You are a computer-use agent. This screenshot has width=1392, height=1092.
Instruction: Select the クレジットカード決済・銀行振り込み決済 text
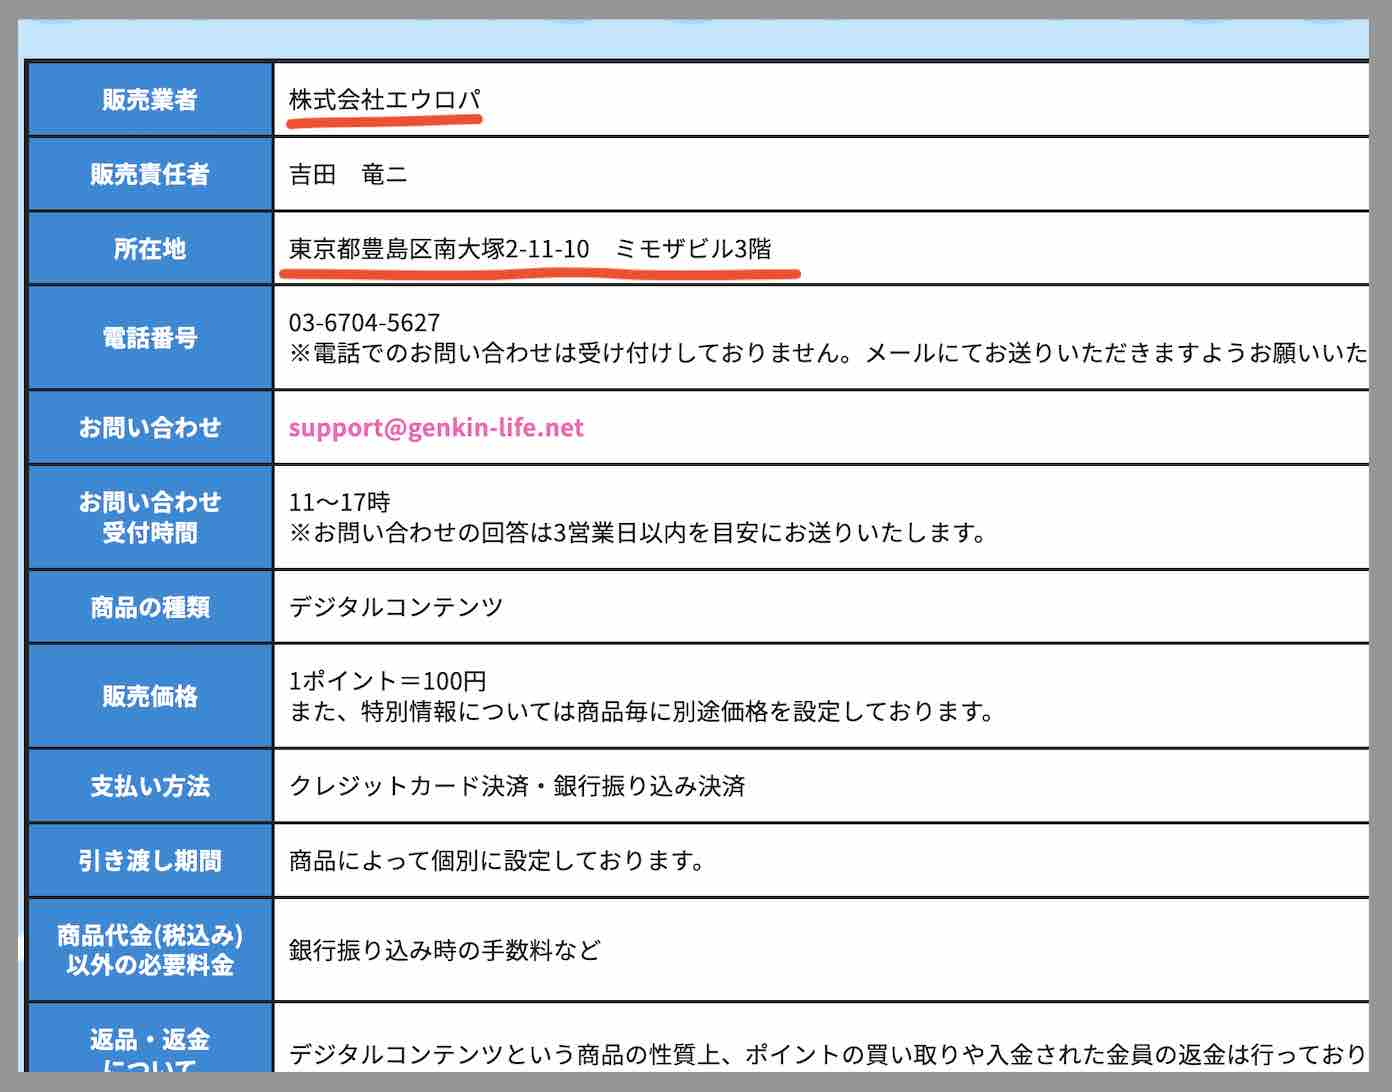(520, 785)
